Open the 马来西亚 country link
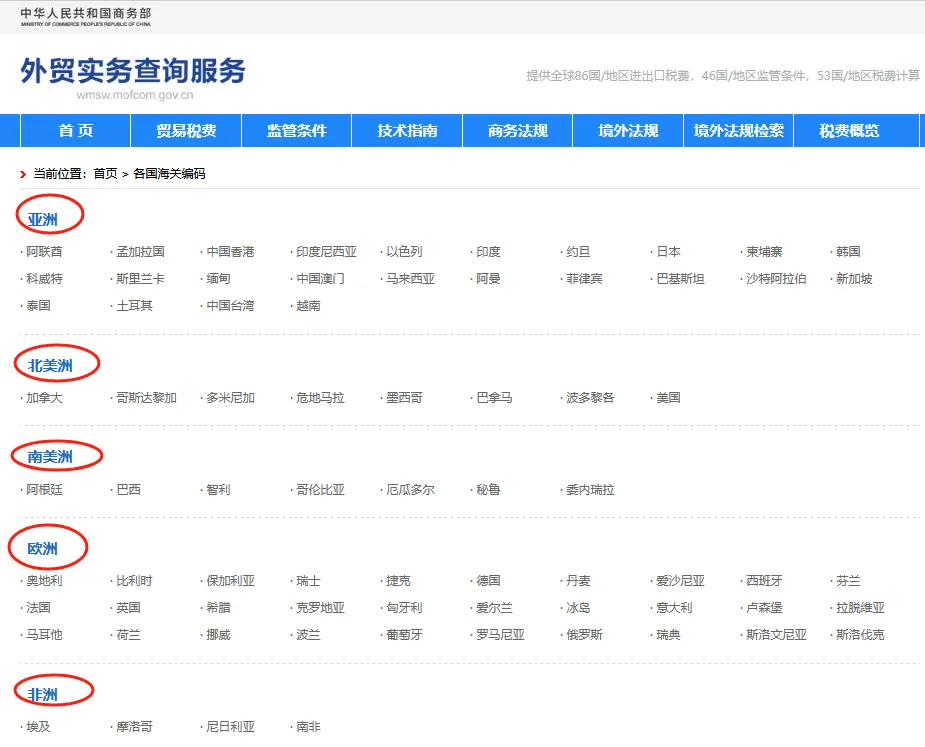925x747 pixels. (x=410, y=279)
